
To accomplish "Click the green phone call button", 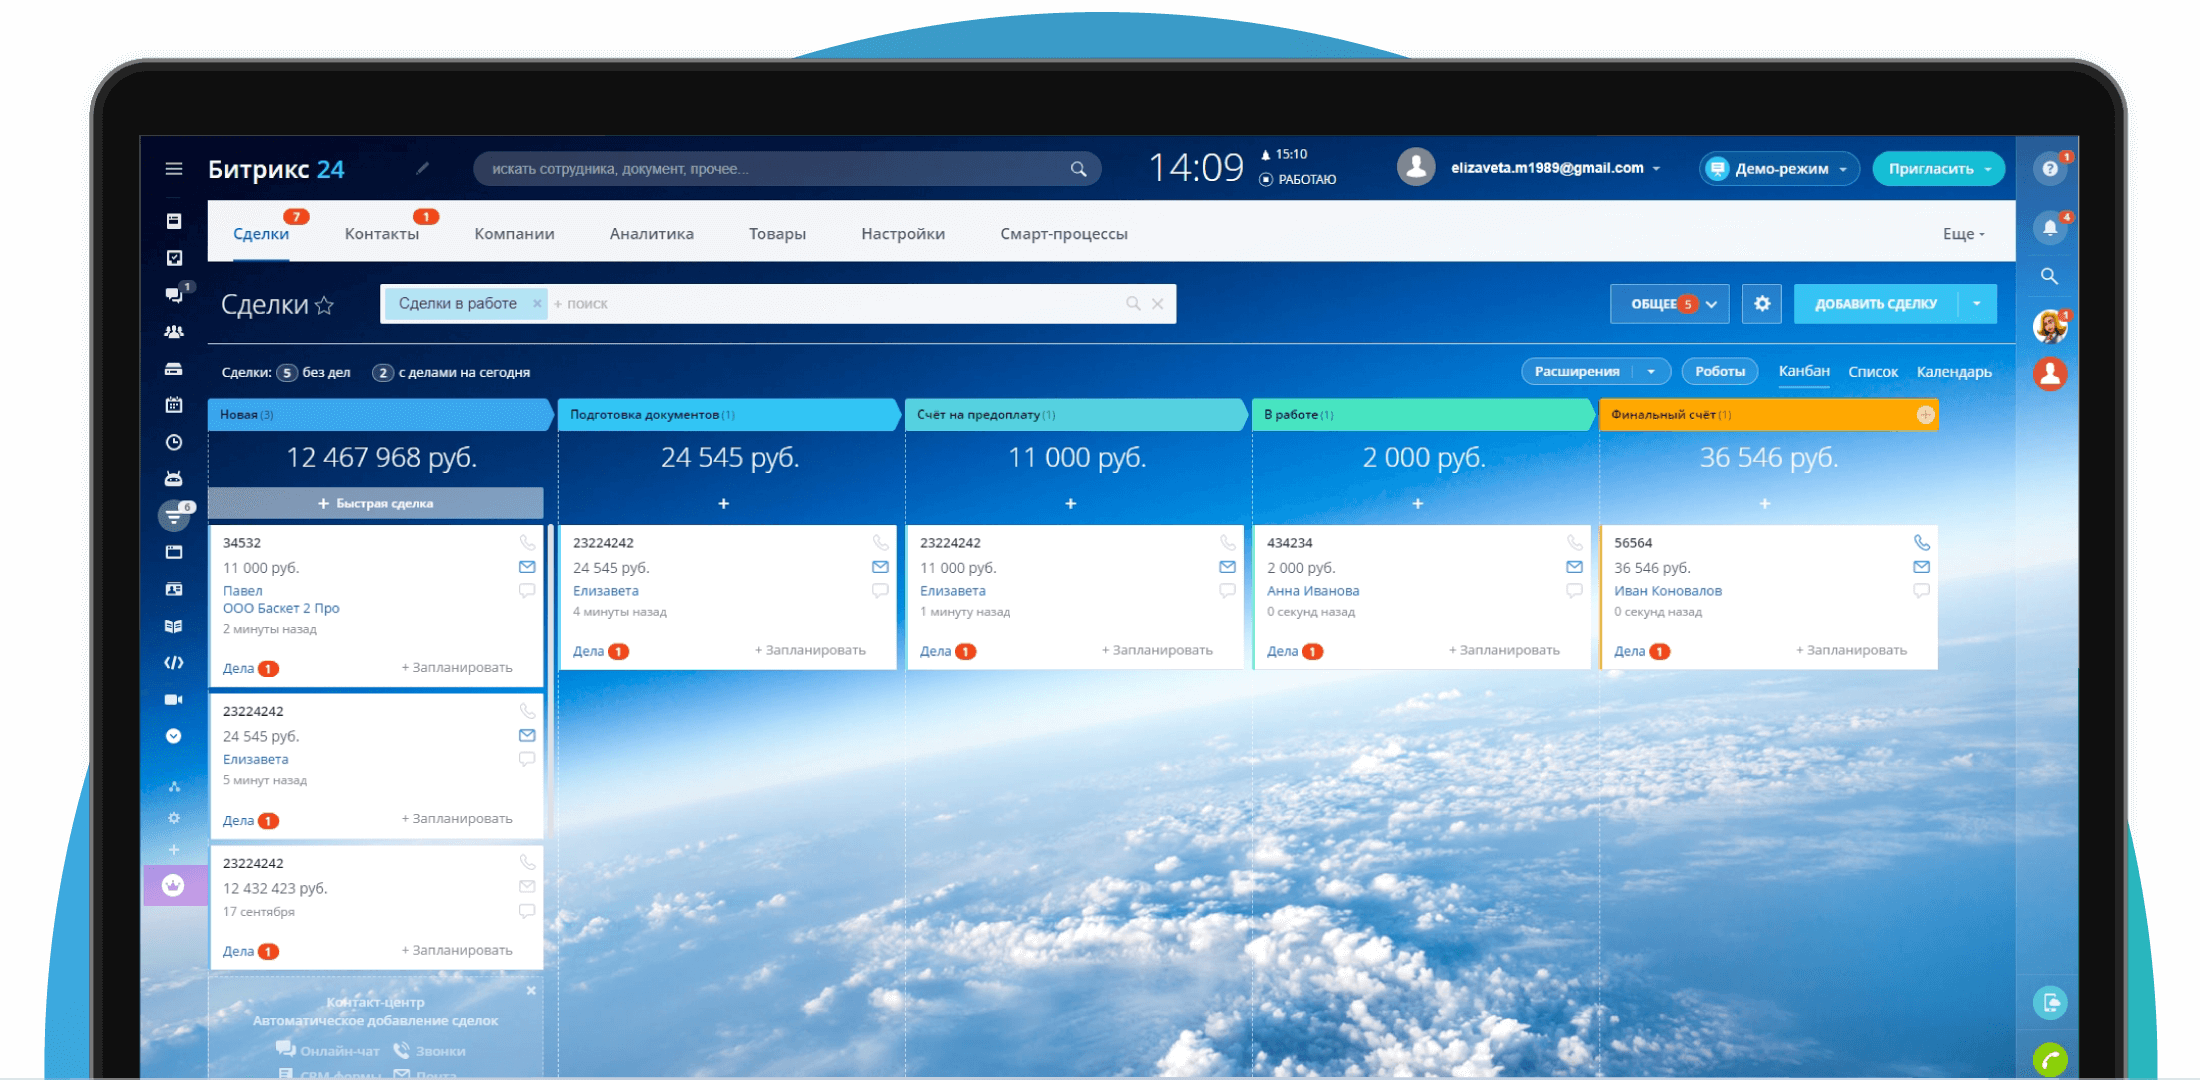I will (x=2050, y=1060).
